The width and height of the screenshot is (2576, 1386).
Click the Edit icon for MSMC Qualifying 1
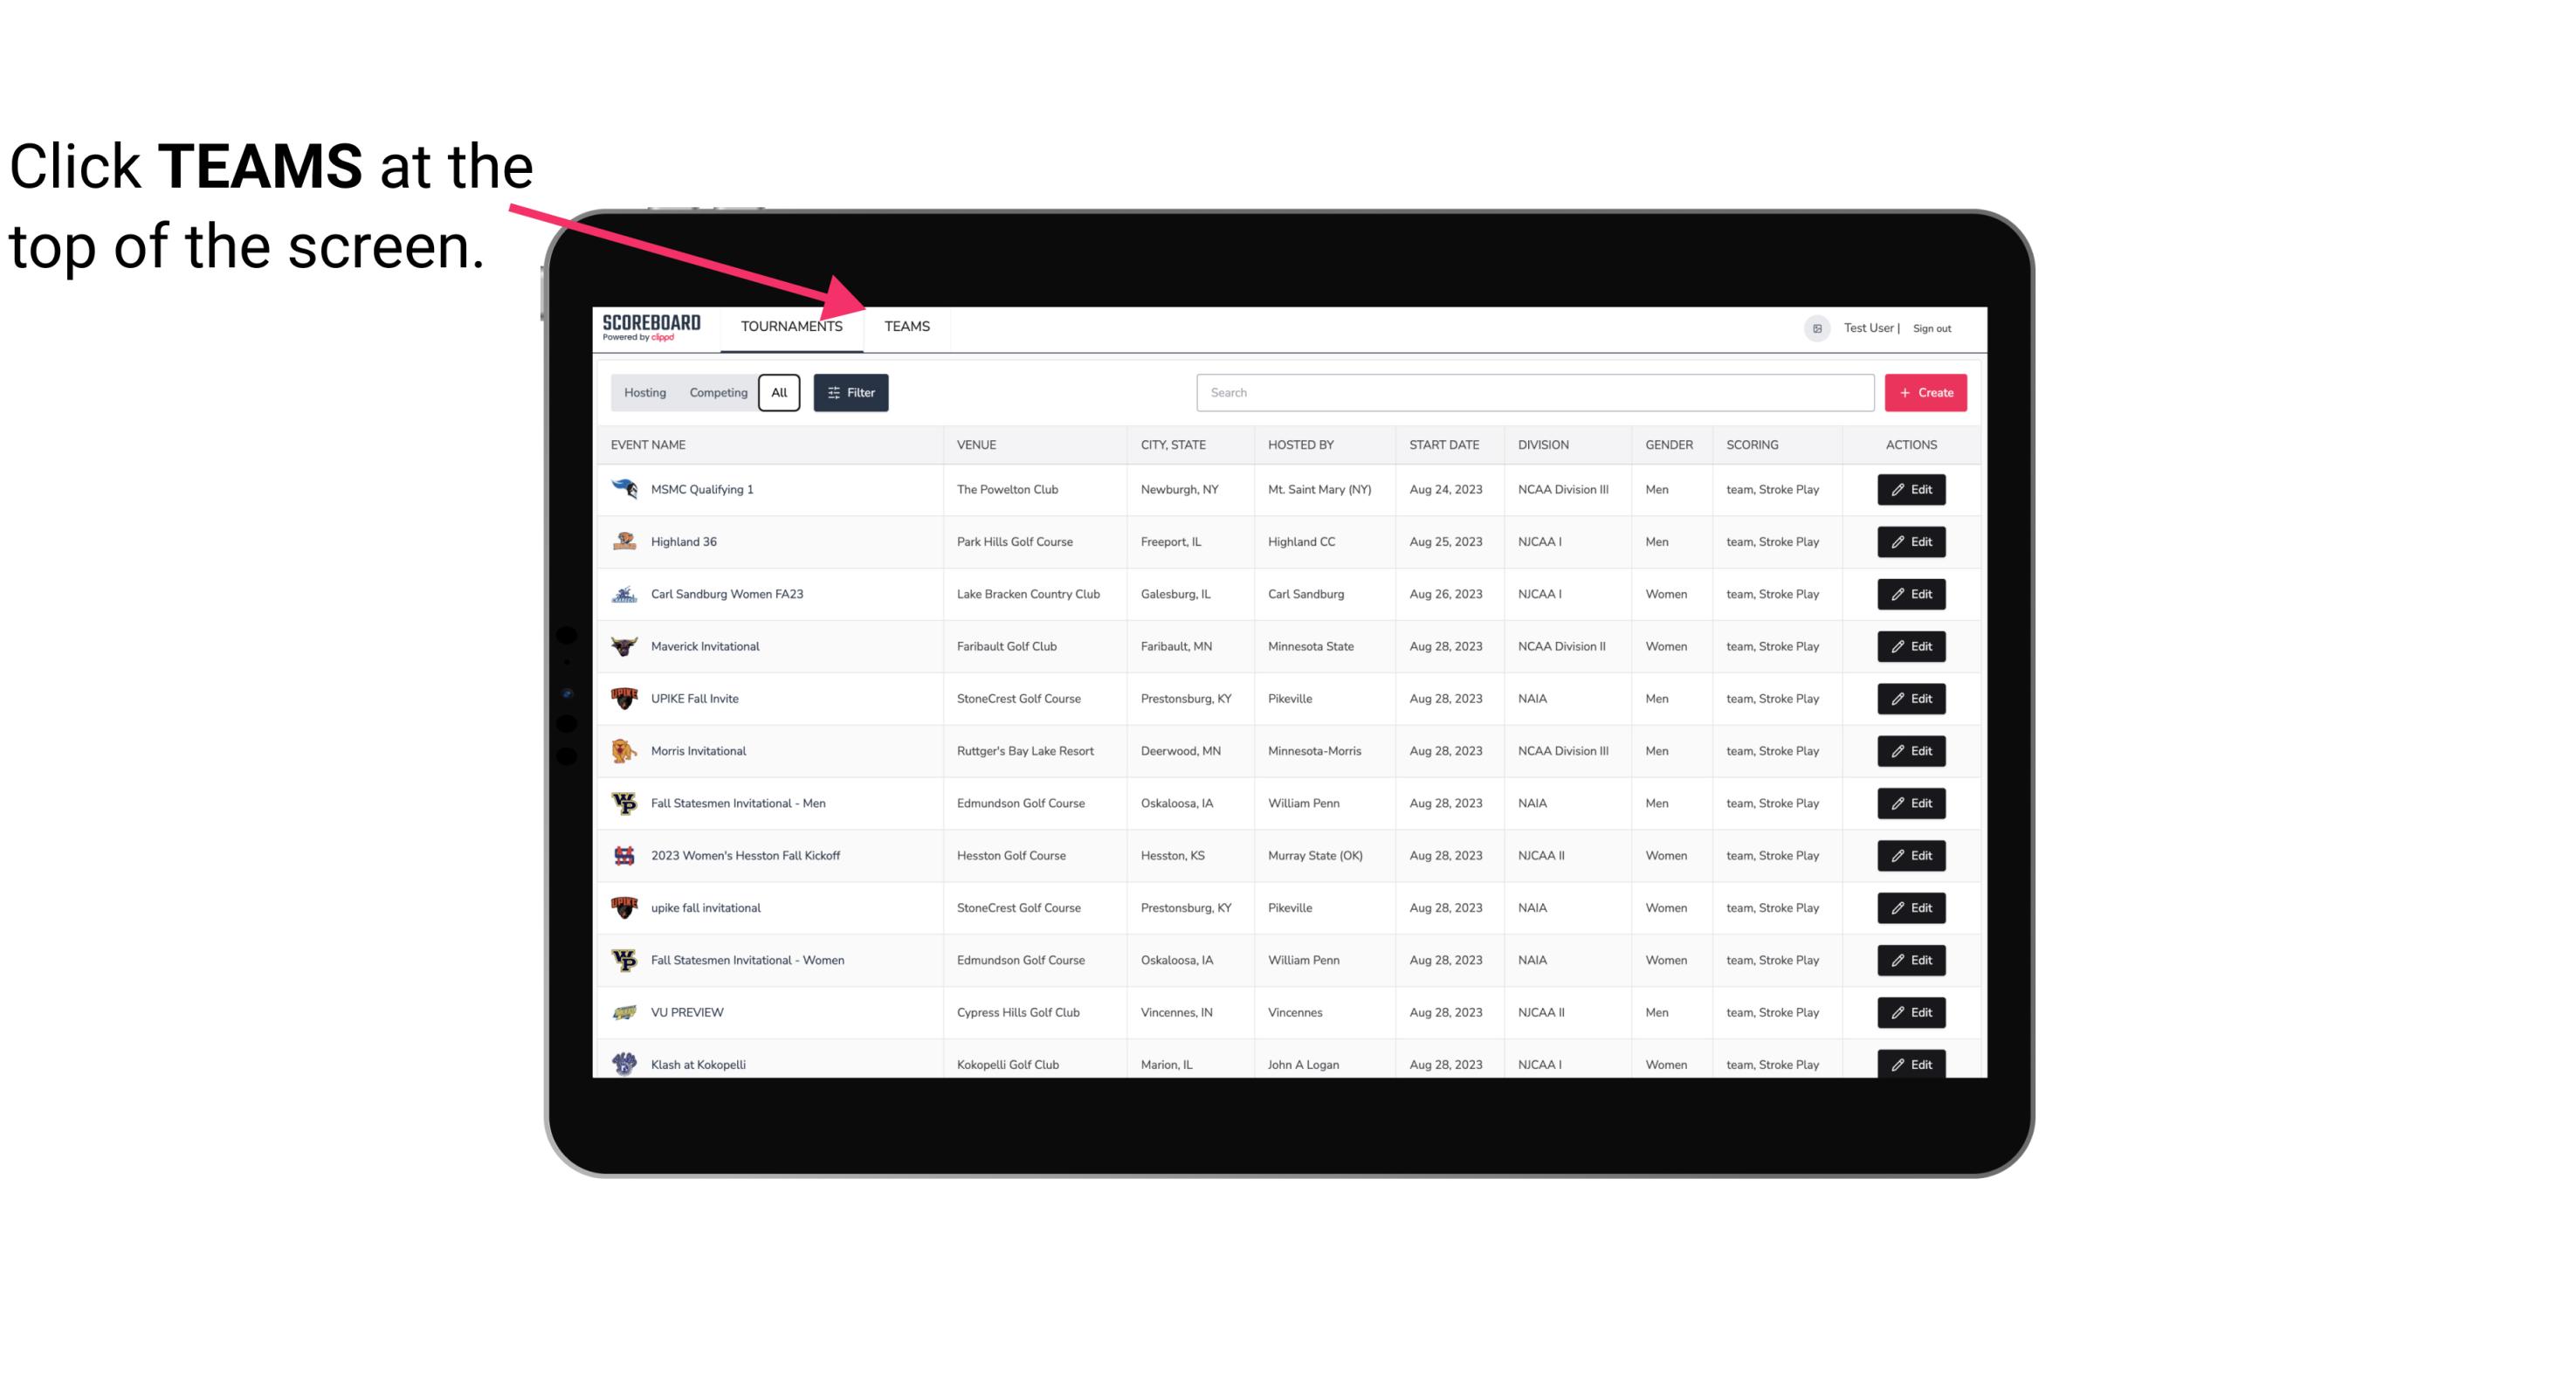[x=1912, y=490]
